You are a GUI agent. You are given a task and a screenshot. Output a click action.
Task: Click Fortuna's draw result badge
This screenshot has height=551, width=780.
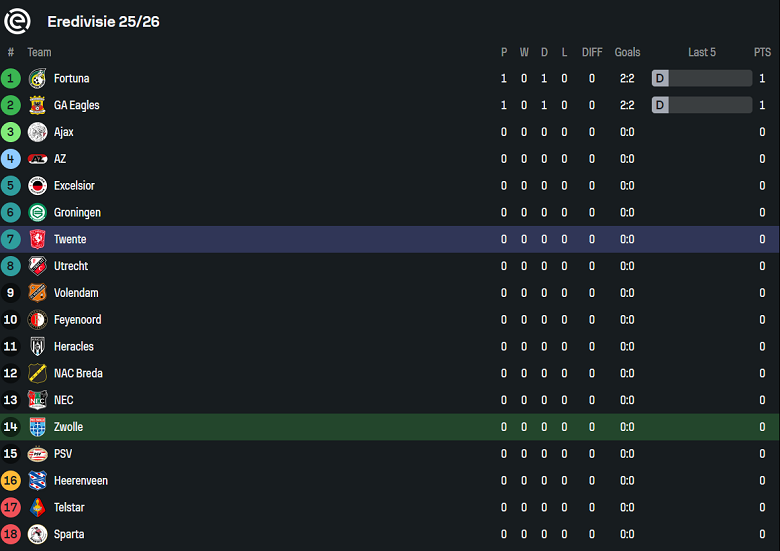point(660,78)
